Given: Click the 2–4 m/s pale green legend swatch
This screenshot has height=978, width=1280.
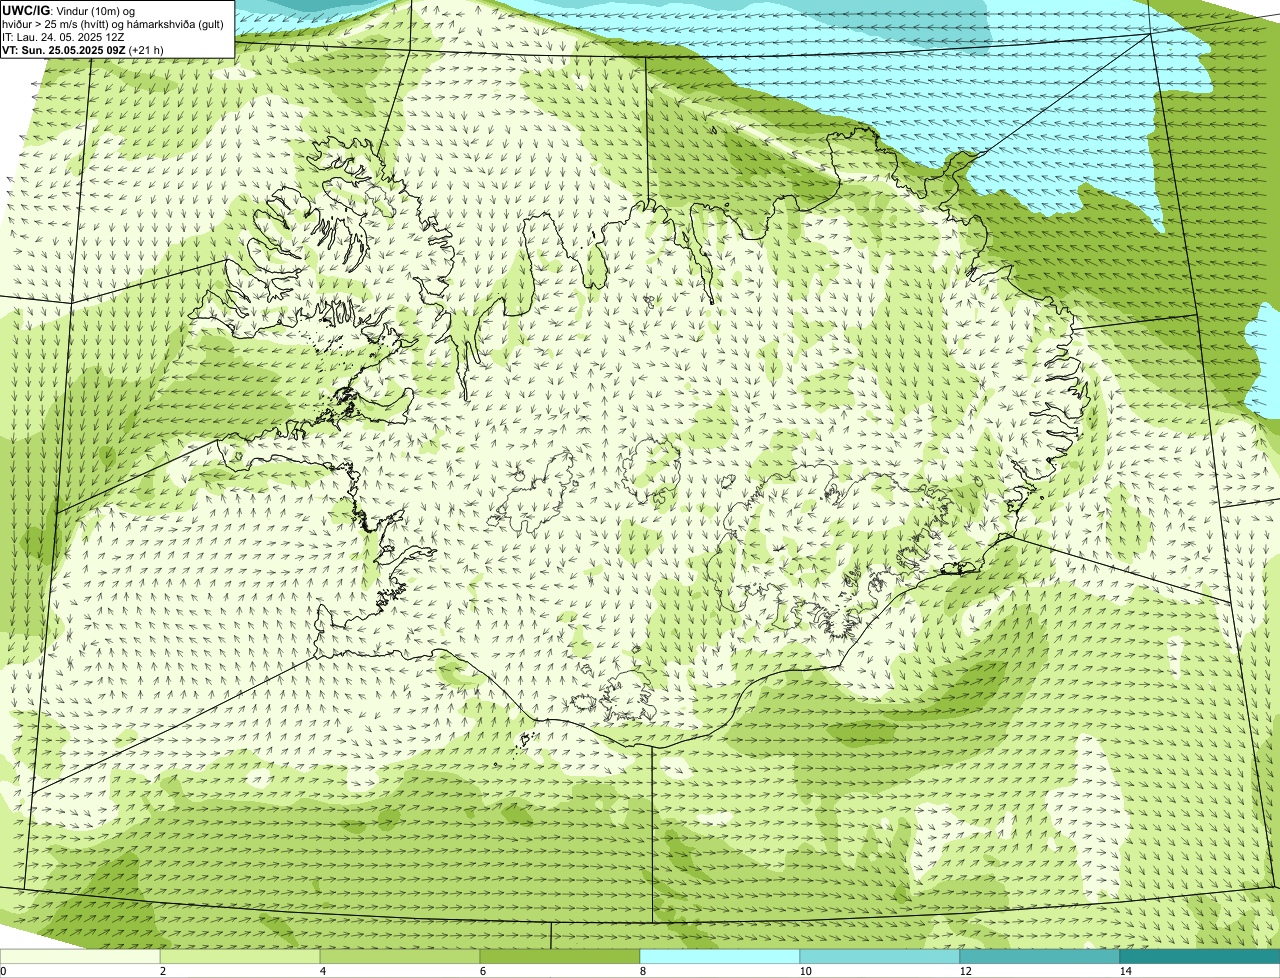Looking at the screenshot, I should 240,956.
